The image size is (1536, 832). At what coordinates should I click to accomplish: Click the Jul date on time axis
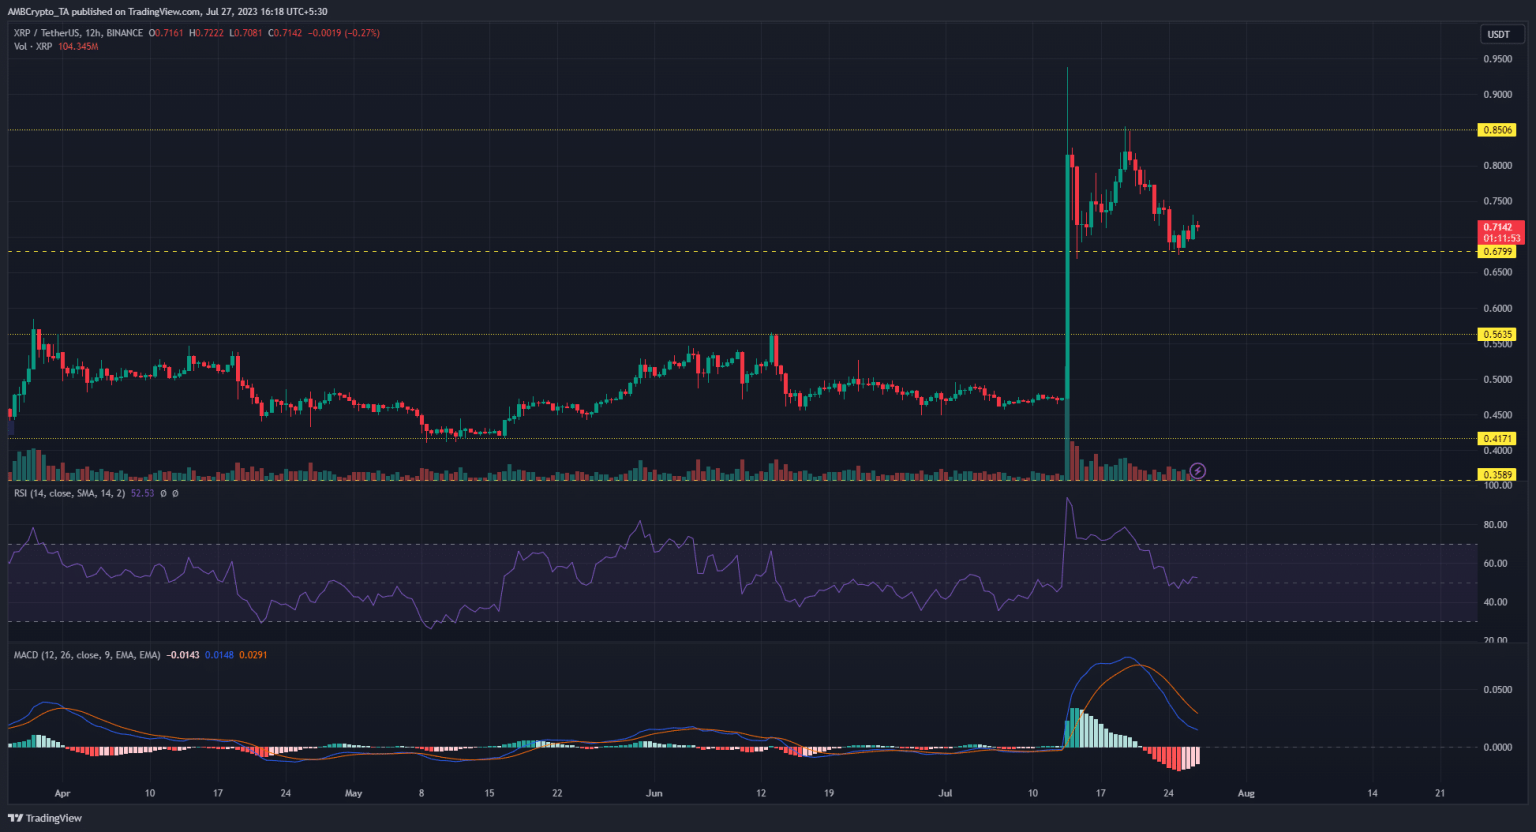(945, 793)
